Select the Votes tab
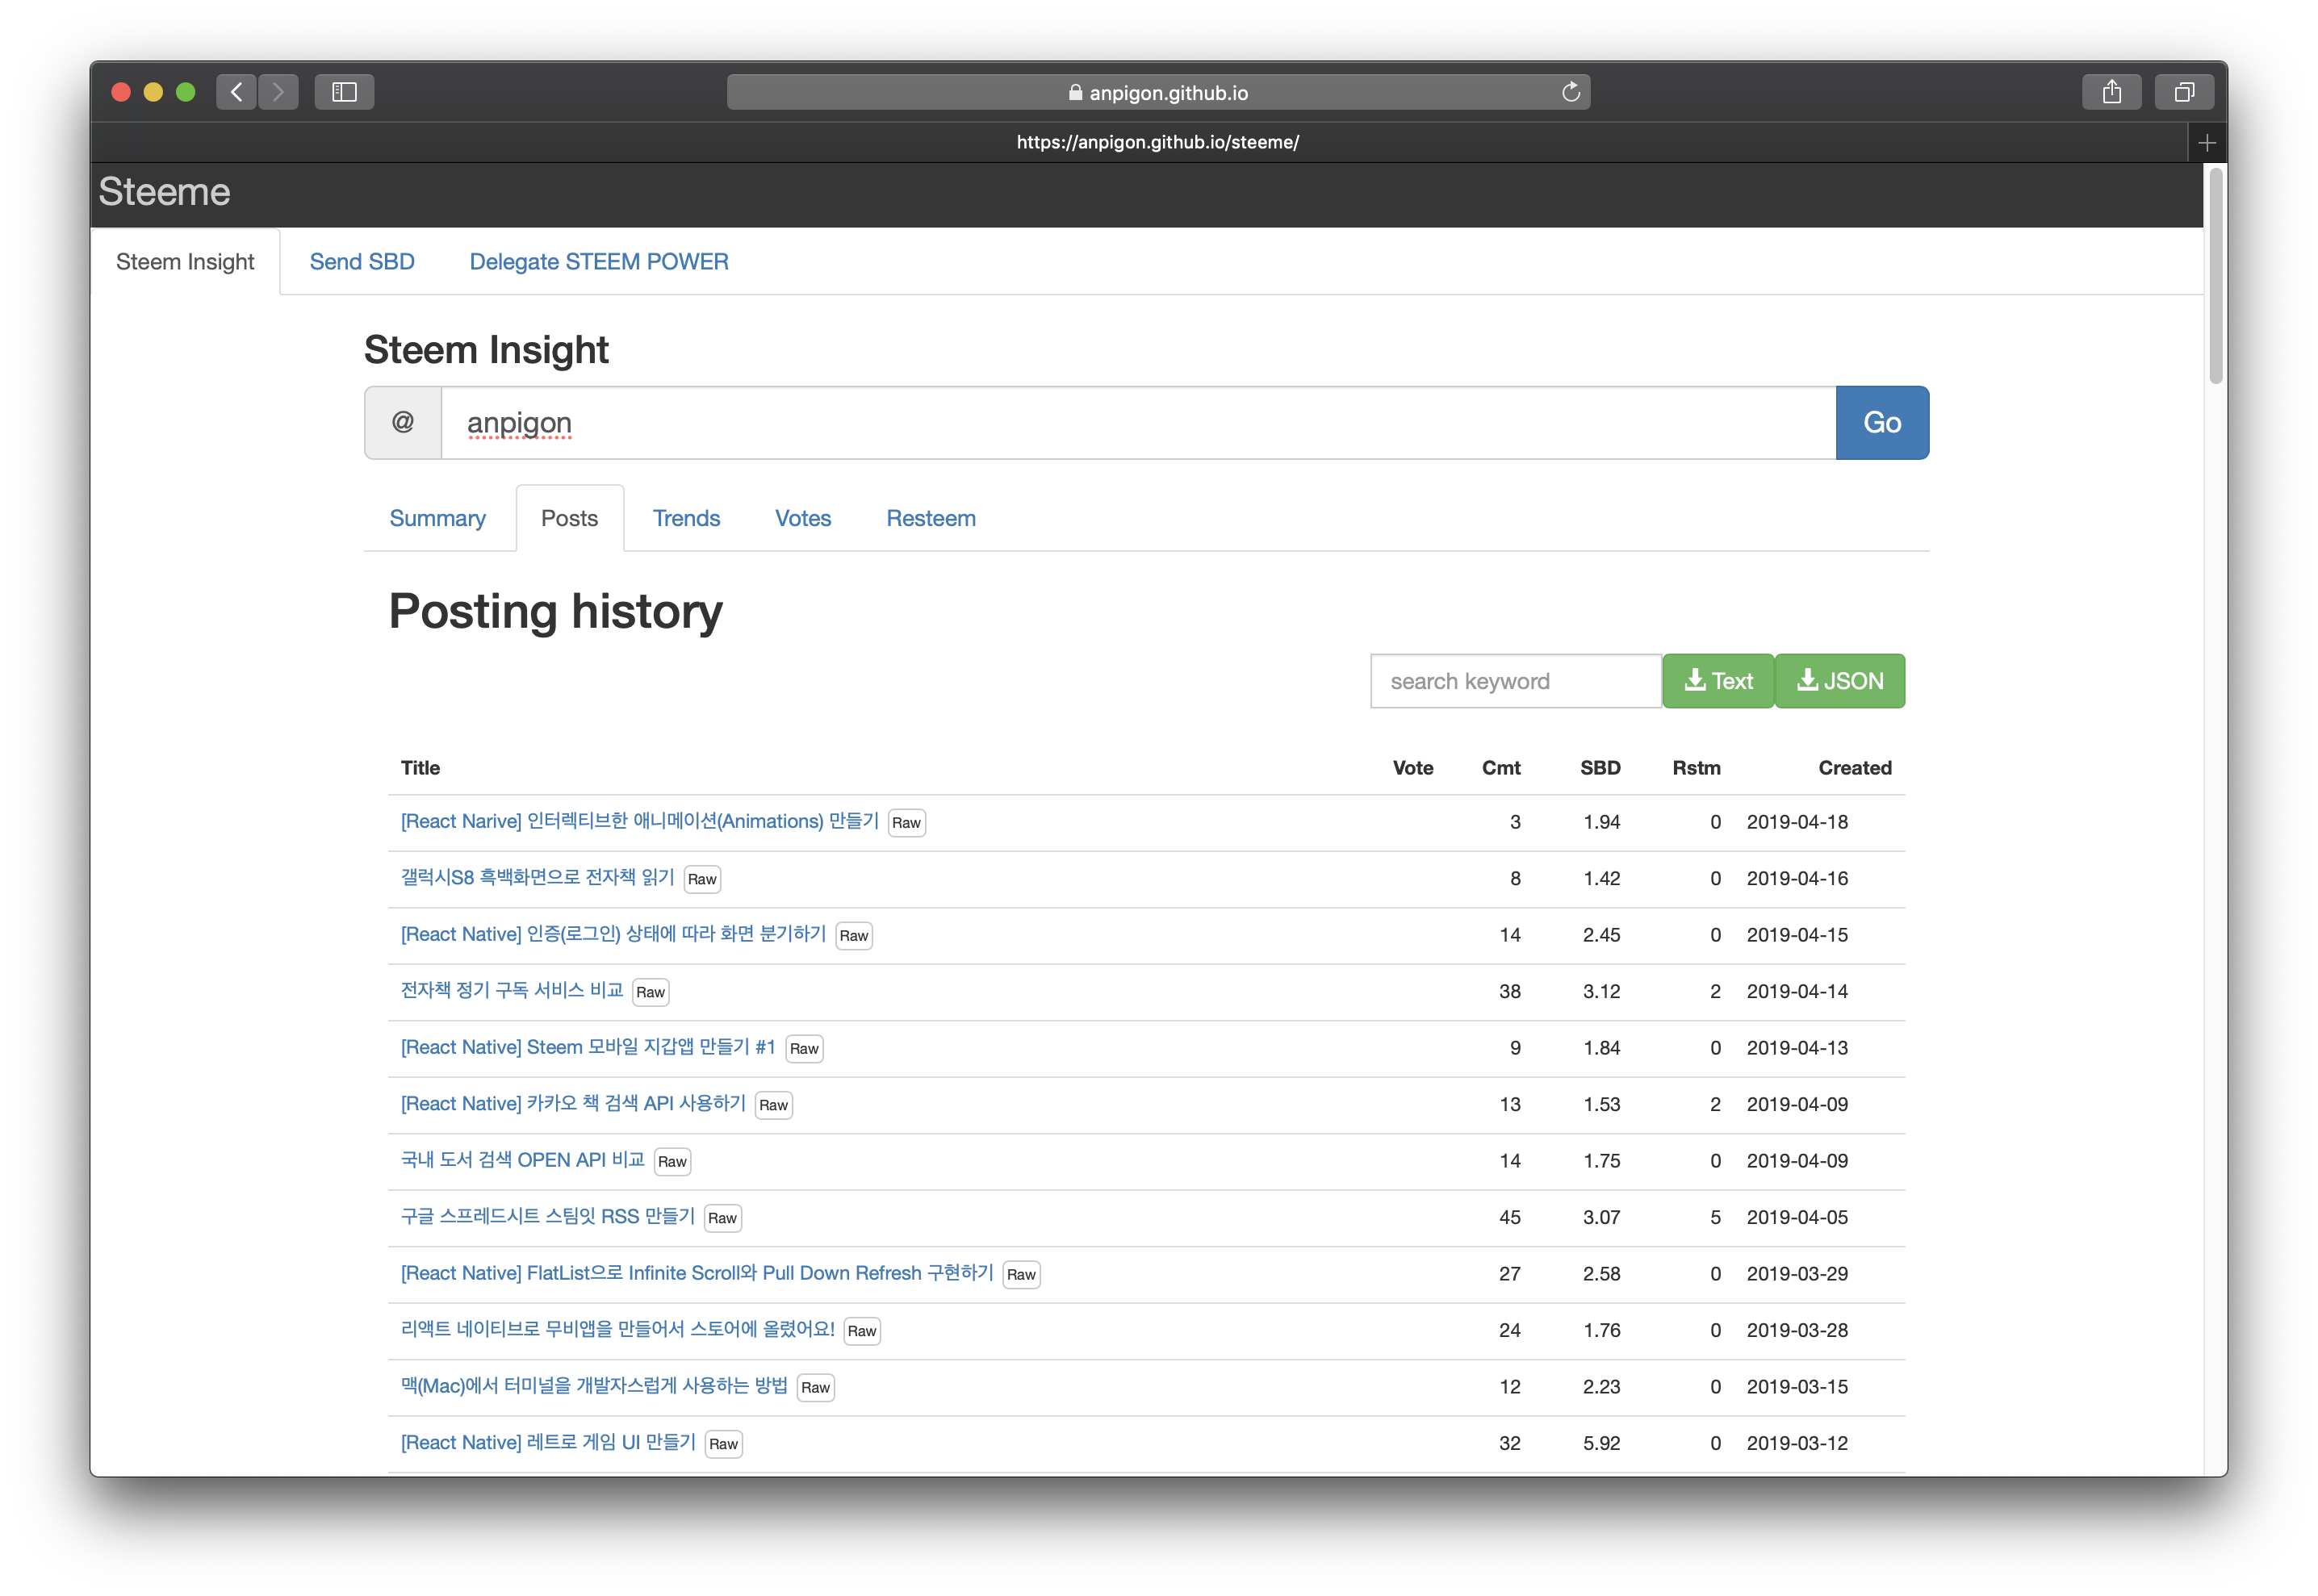 803,518
